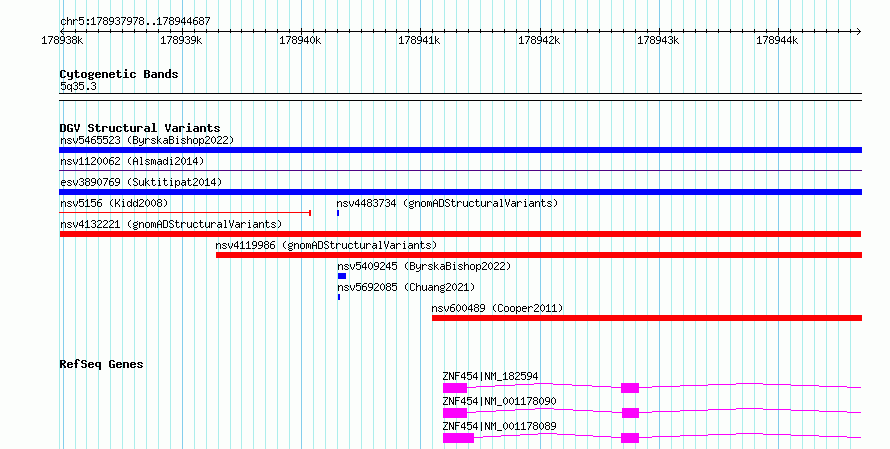Click the 178943k ruler tick label
Viewport: 890px width, 449px height.
pyautogui.click(x=658, y=40)
